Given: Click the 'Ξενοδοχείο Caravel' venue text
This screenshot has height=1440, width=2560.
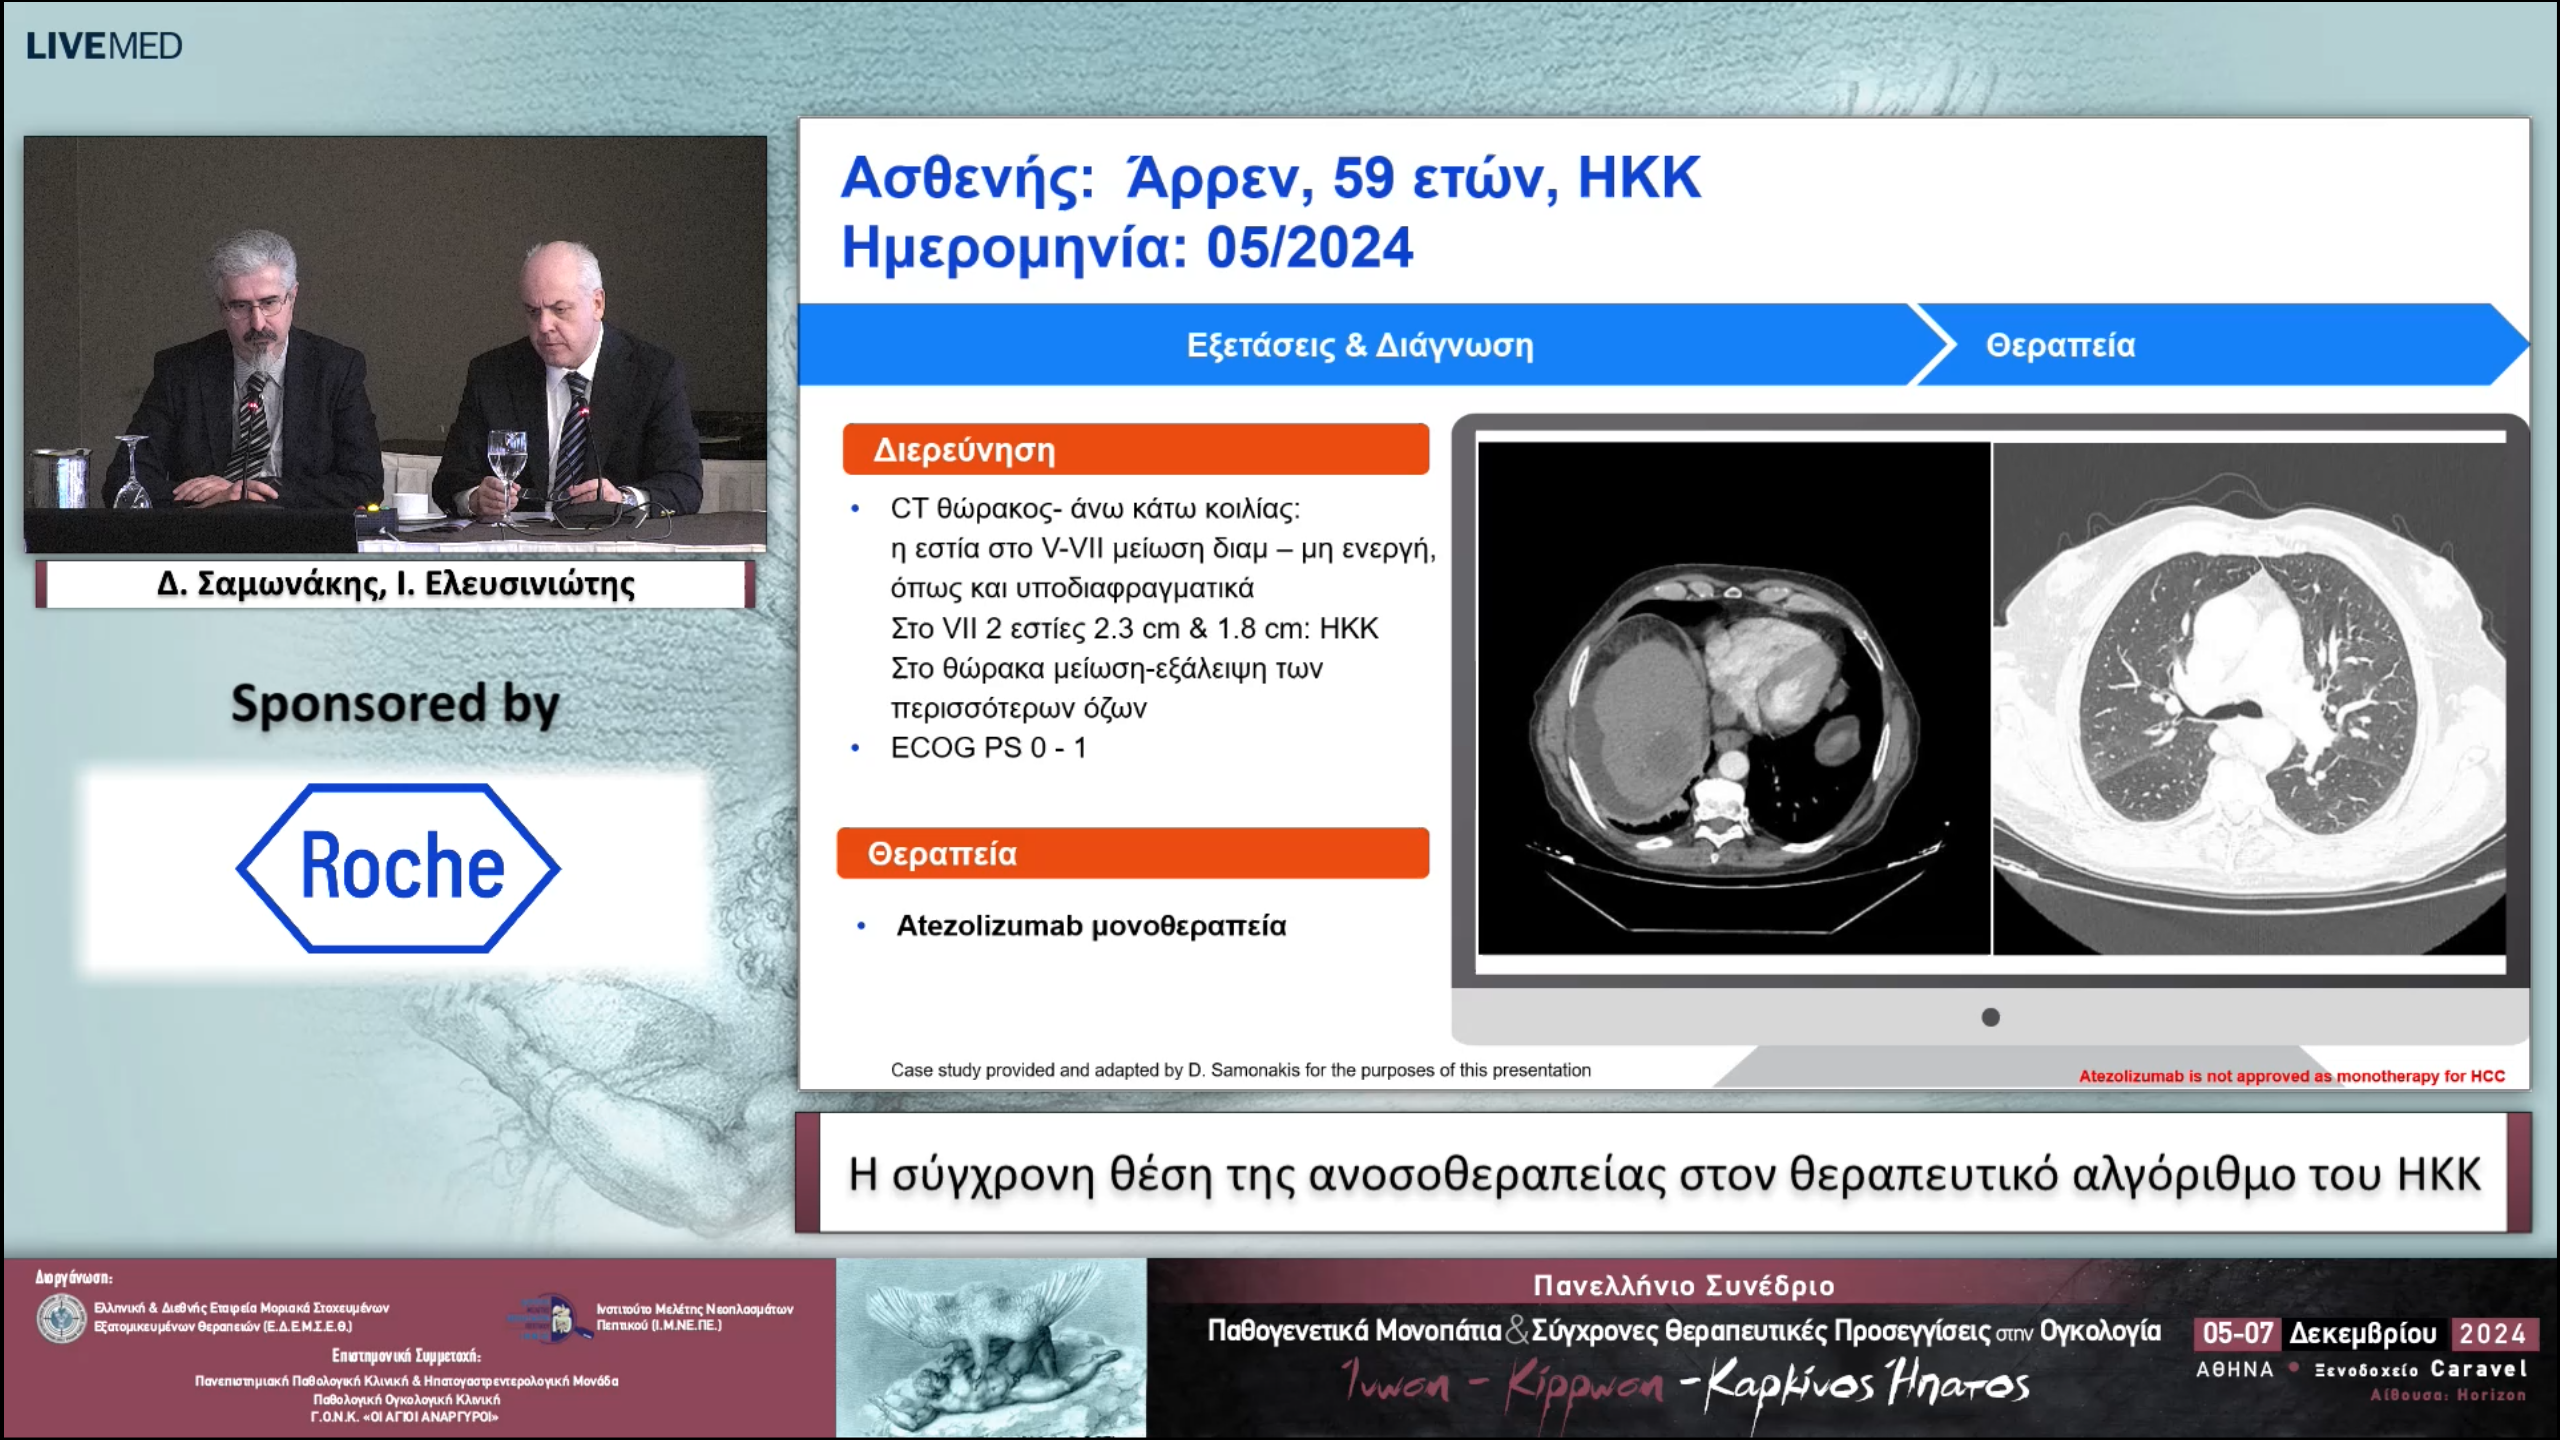Looking at the screenshot, I should point(2420,1370).
